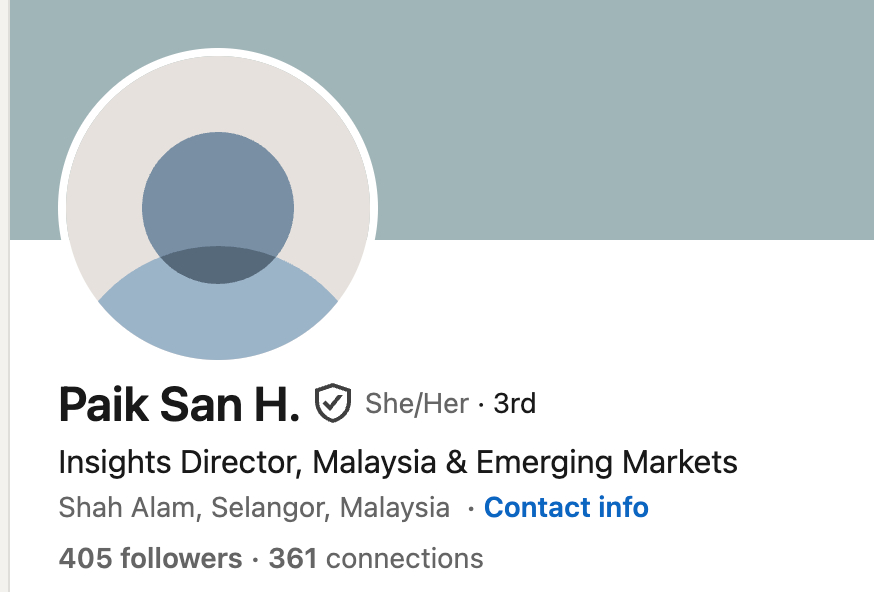Click Malaysia in the location line
Screen dimensions: 874x592
[395, 508]
